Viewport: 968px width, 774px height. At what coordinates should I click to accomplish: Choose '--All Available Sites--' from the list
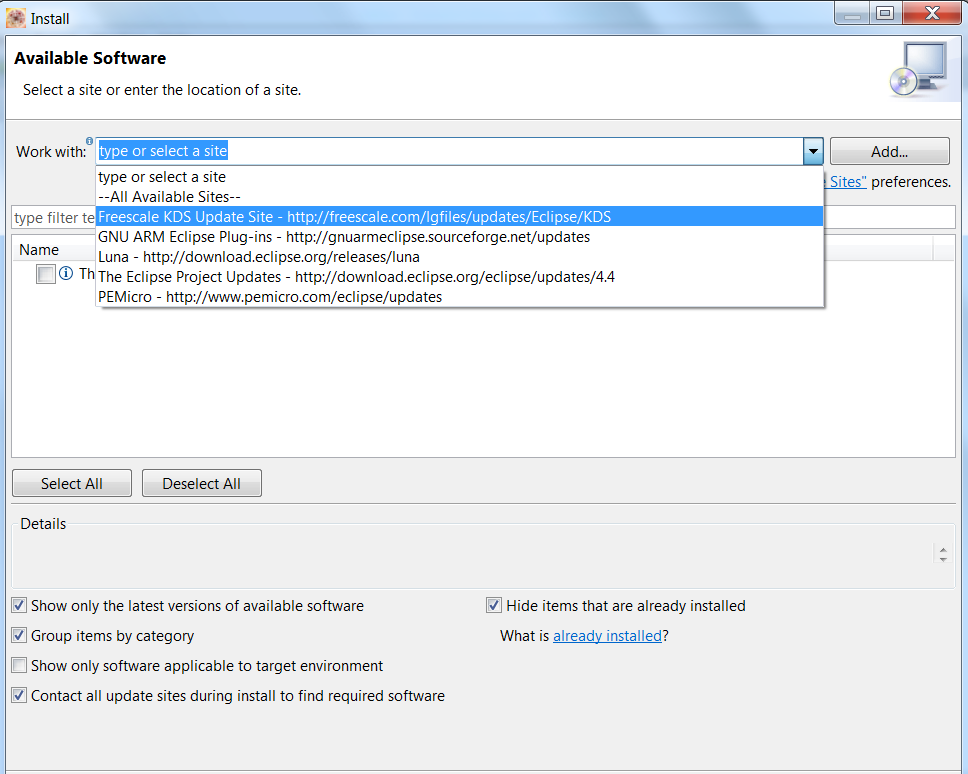click(460, 197)
